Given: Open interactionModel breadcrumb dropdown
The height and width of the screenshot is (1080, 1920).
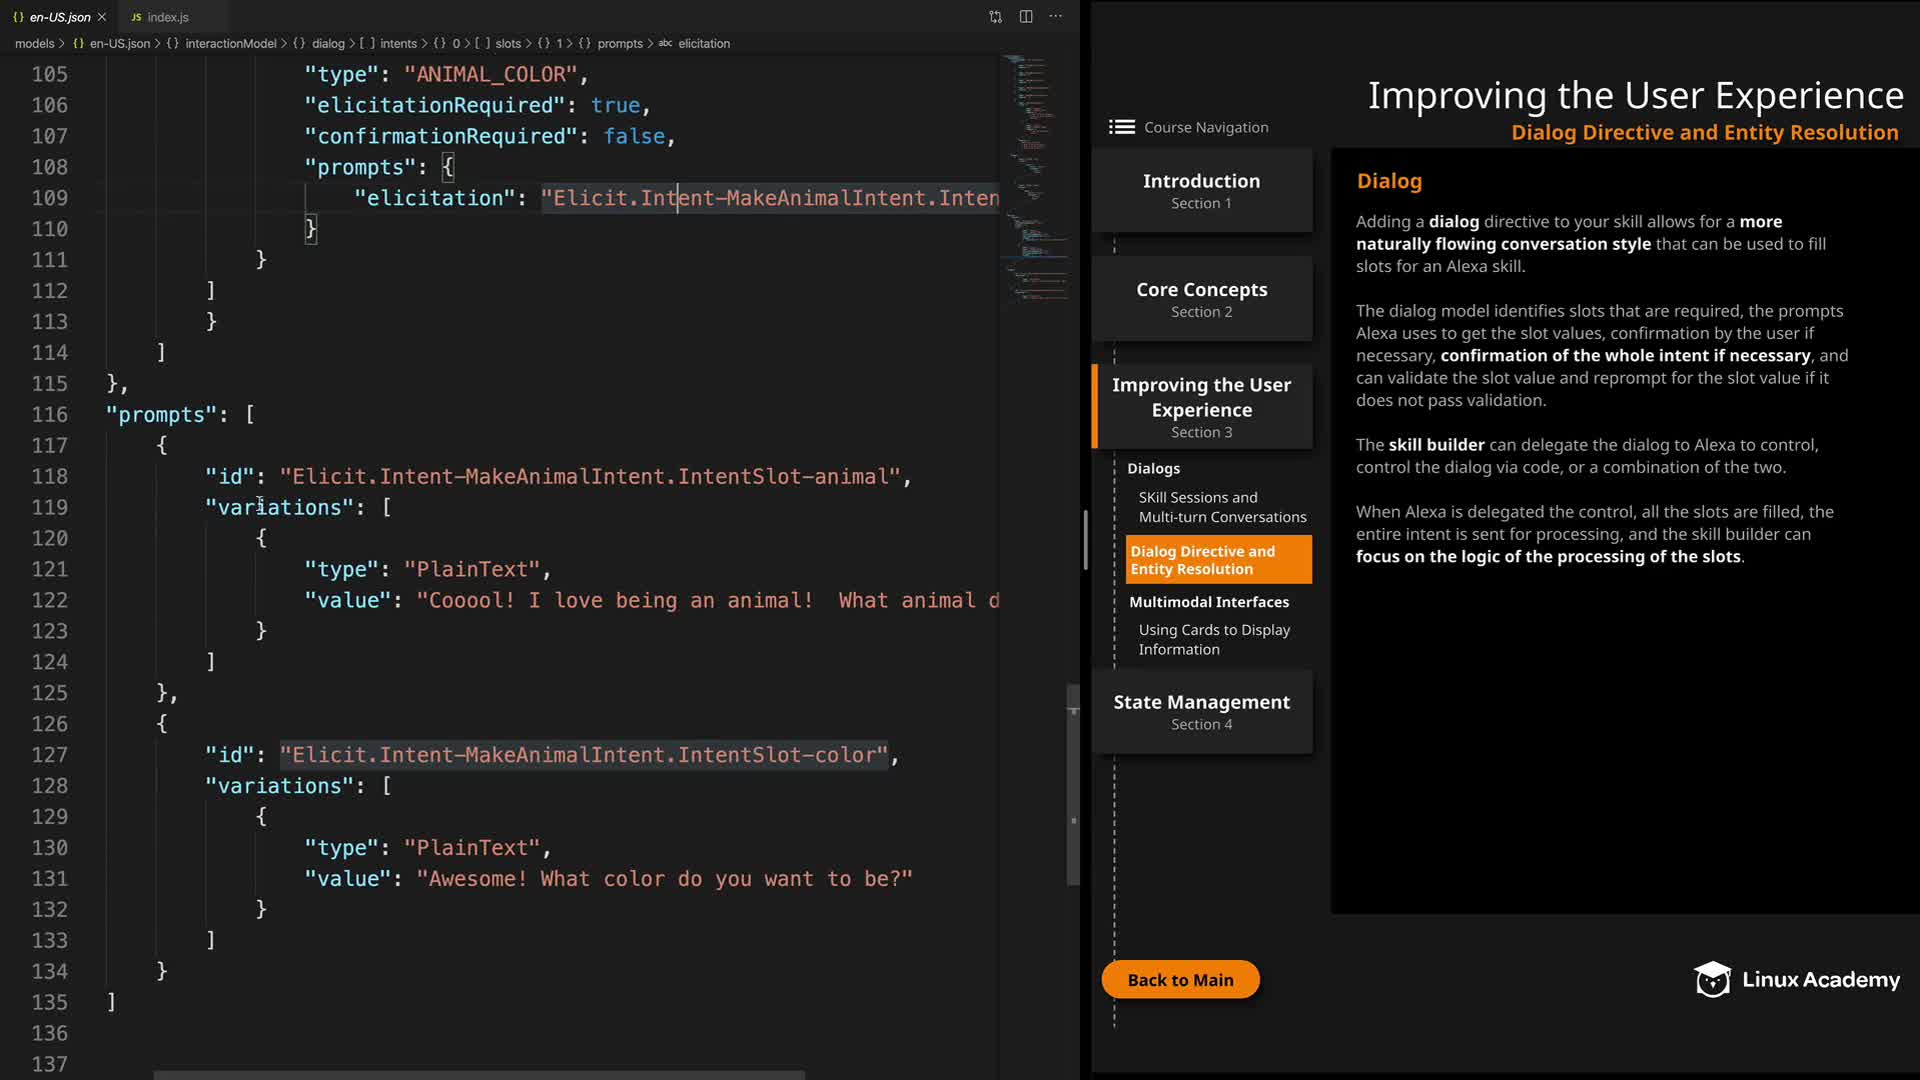Looking at the screenshot, I should 230,44.
